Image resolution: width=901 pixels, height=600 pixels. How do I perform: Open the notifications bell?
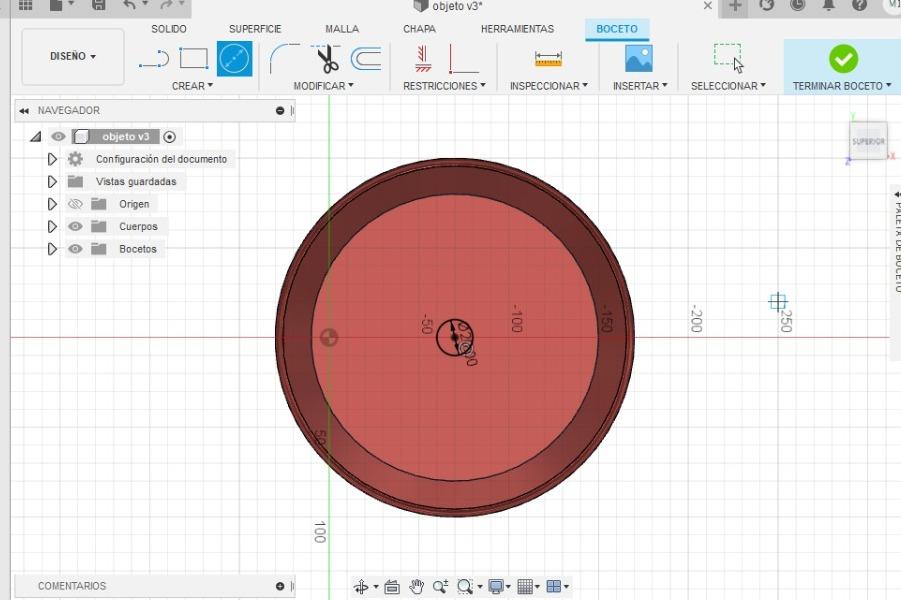tap(828, 5)
